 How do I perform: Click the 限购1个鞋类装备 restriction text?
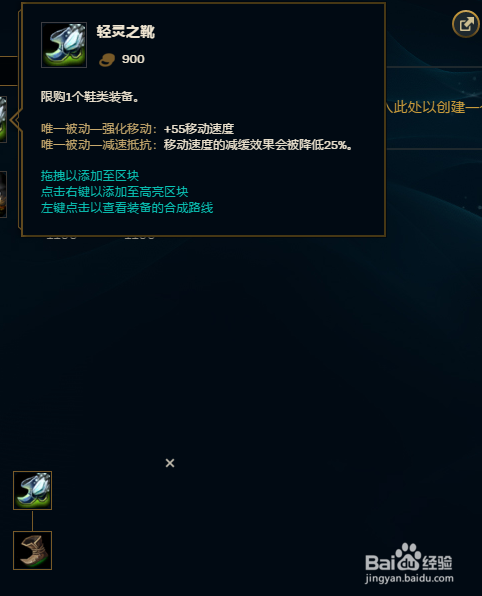pyautogui.click(x=90, y=97)
